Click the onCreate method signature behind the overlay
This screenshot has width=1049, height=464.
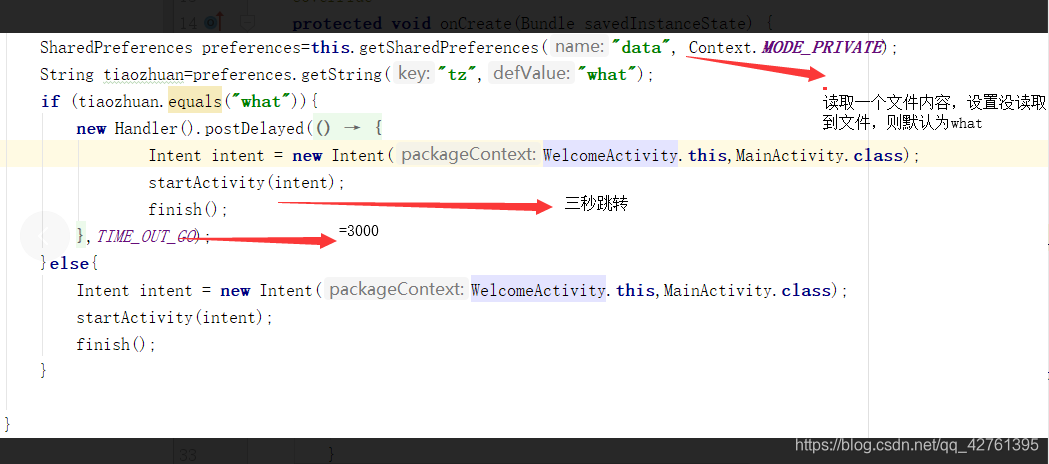[x=532, y=23]
